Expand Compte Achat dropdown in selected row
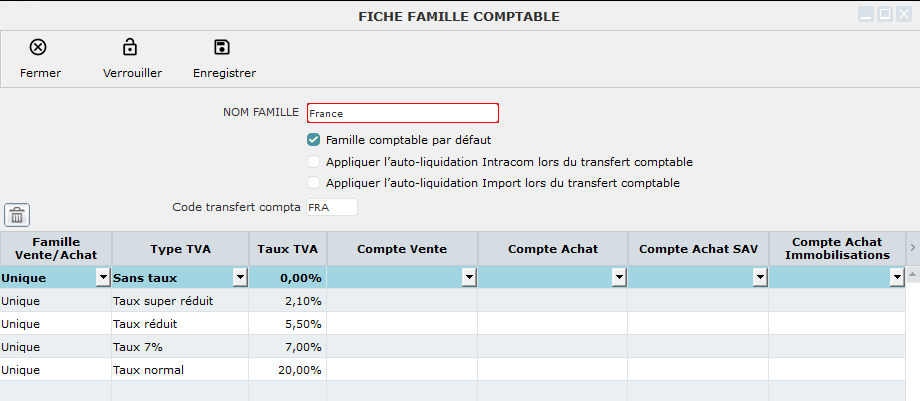 [x=619, y=278]
